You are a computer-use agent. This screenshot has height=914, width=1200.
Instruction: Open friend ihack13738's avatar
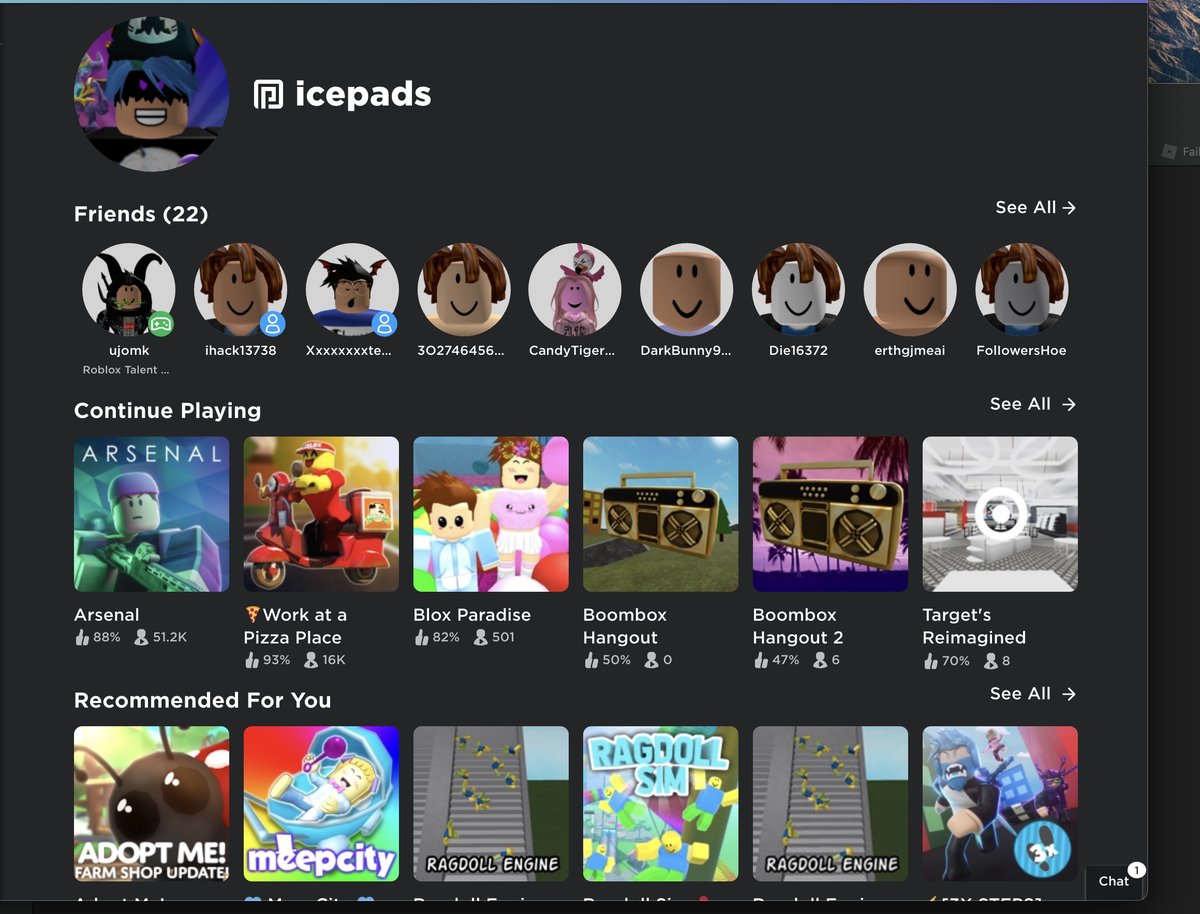[240, 290]
